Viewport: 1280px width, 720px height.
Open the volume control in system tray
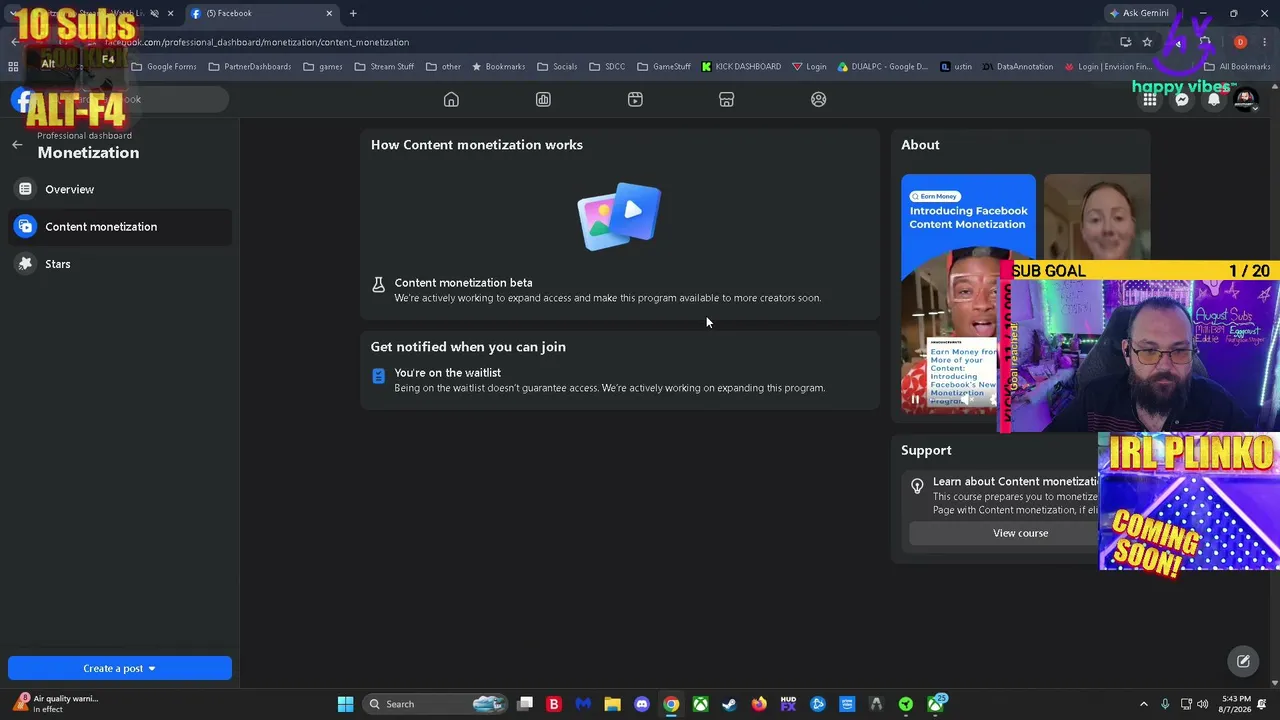coord(1203,704)
